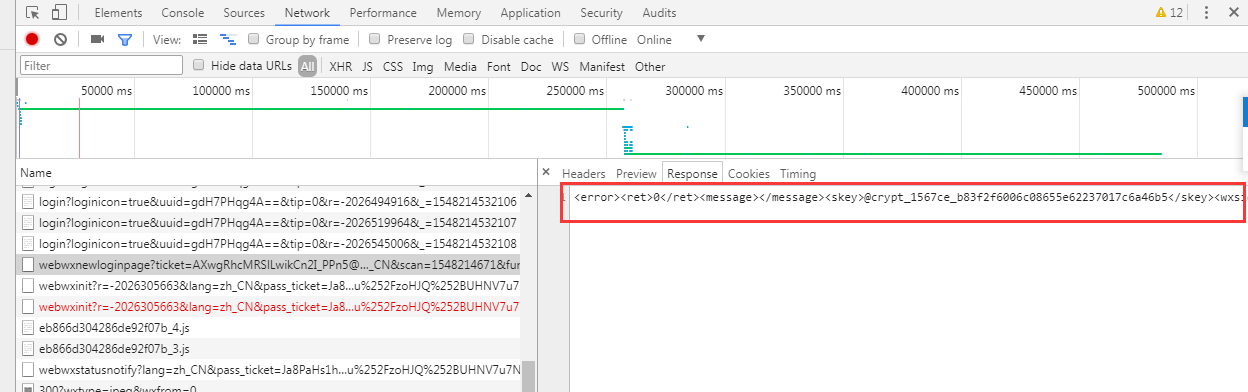Go to the Security tab

601,13
